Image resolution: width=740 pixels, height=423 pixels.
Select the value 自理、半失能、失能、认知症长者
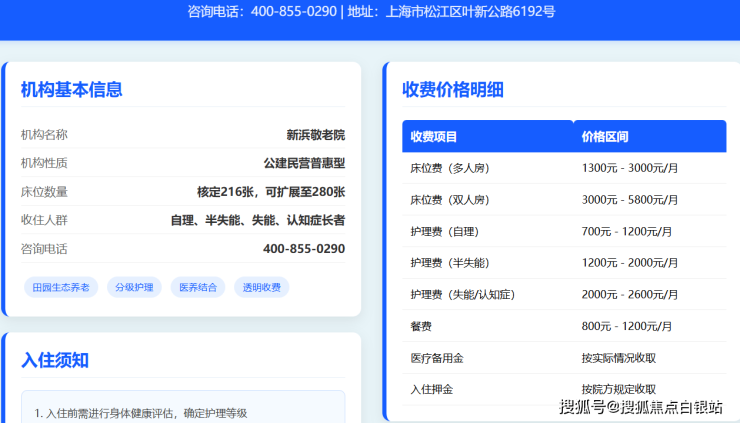click(258, 220)
